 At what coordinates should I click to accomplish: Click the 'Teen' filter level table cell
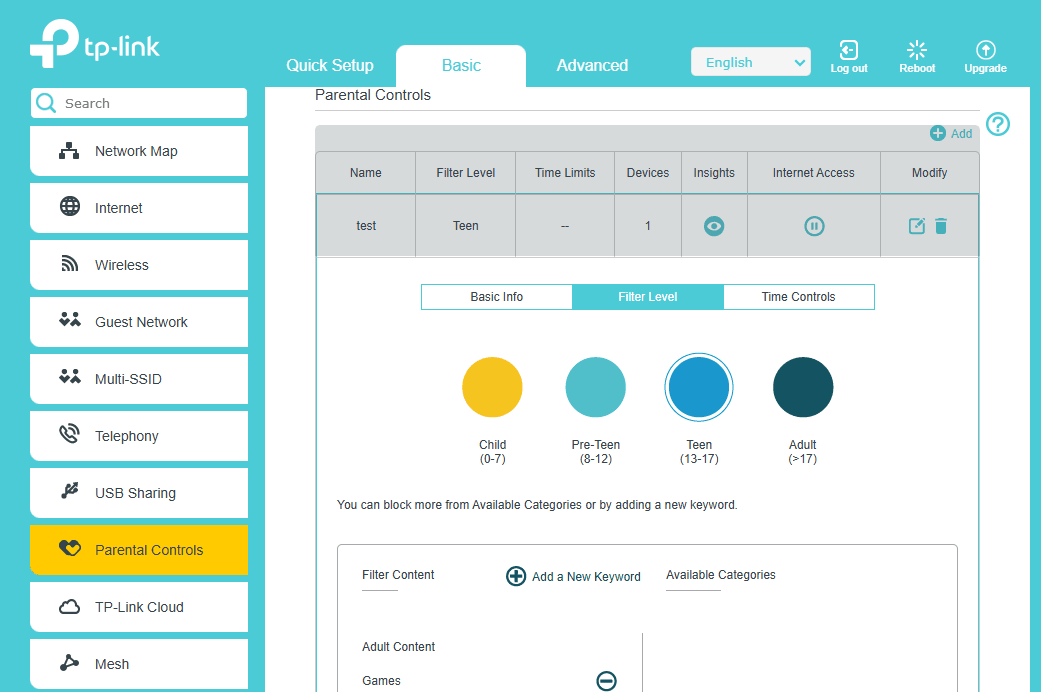coord(465,226)
